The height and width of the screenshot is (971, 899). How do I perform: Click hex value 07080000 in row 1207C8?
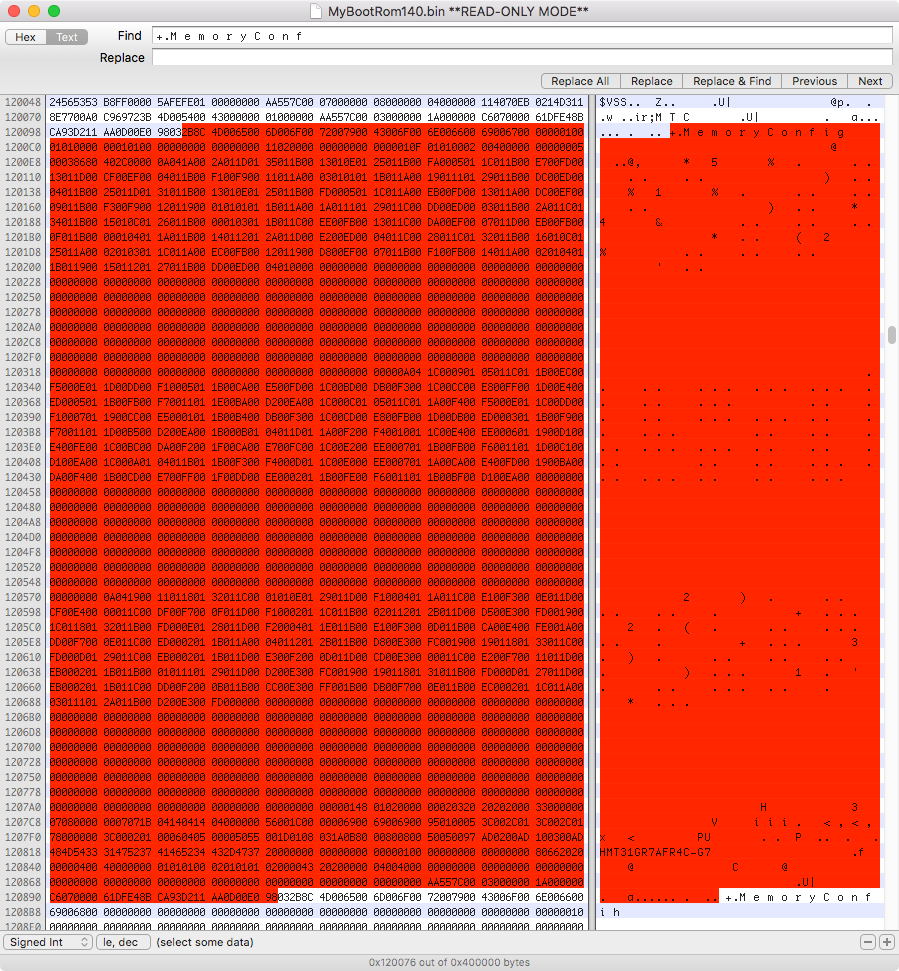(x=73, y=822)
